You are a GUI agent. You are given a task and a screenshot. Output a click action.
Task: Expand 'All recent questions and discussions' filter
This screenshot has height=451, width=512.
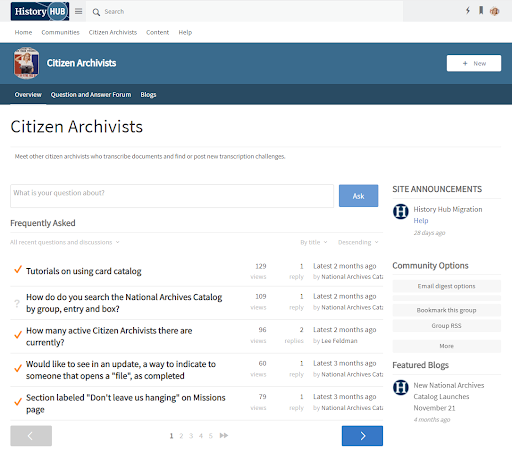pyautogui.click(x=65, y=242)
